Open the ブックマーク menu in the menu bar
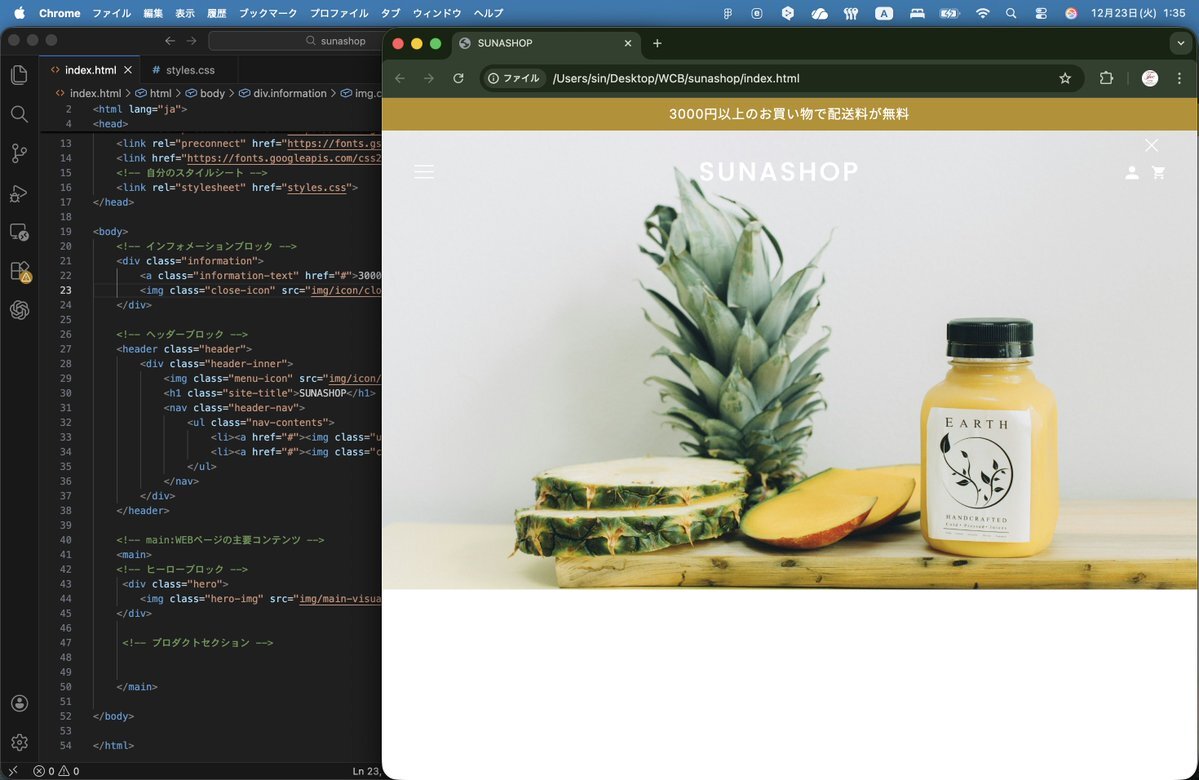The image size is (1199, 780). pos(267,13)
